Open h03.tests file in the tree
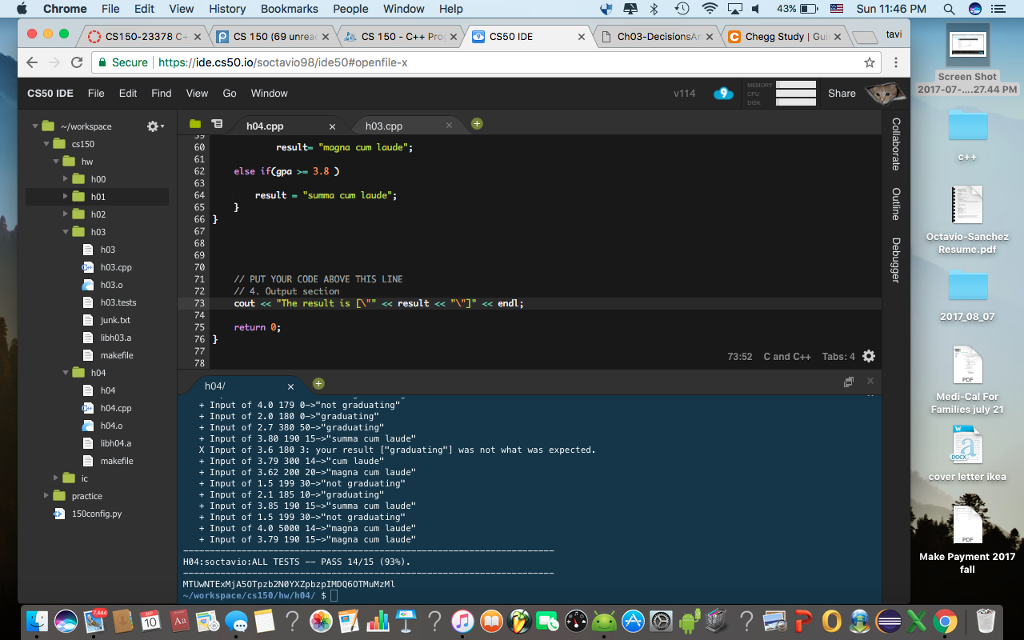1024x640 pixels. (x=118, y=302)
